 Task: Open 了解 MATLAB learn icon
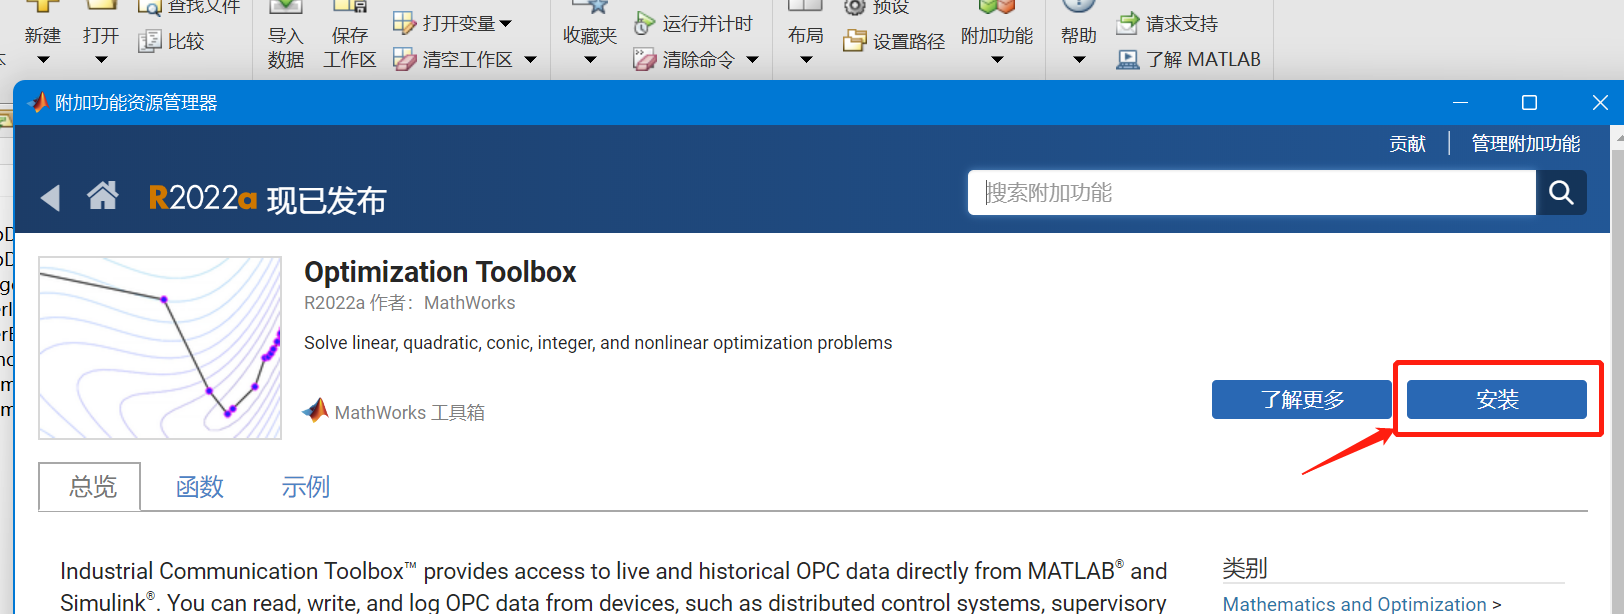click(1127, 60)
